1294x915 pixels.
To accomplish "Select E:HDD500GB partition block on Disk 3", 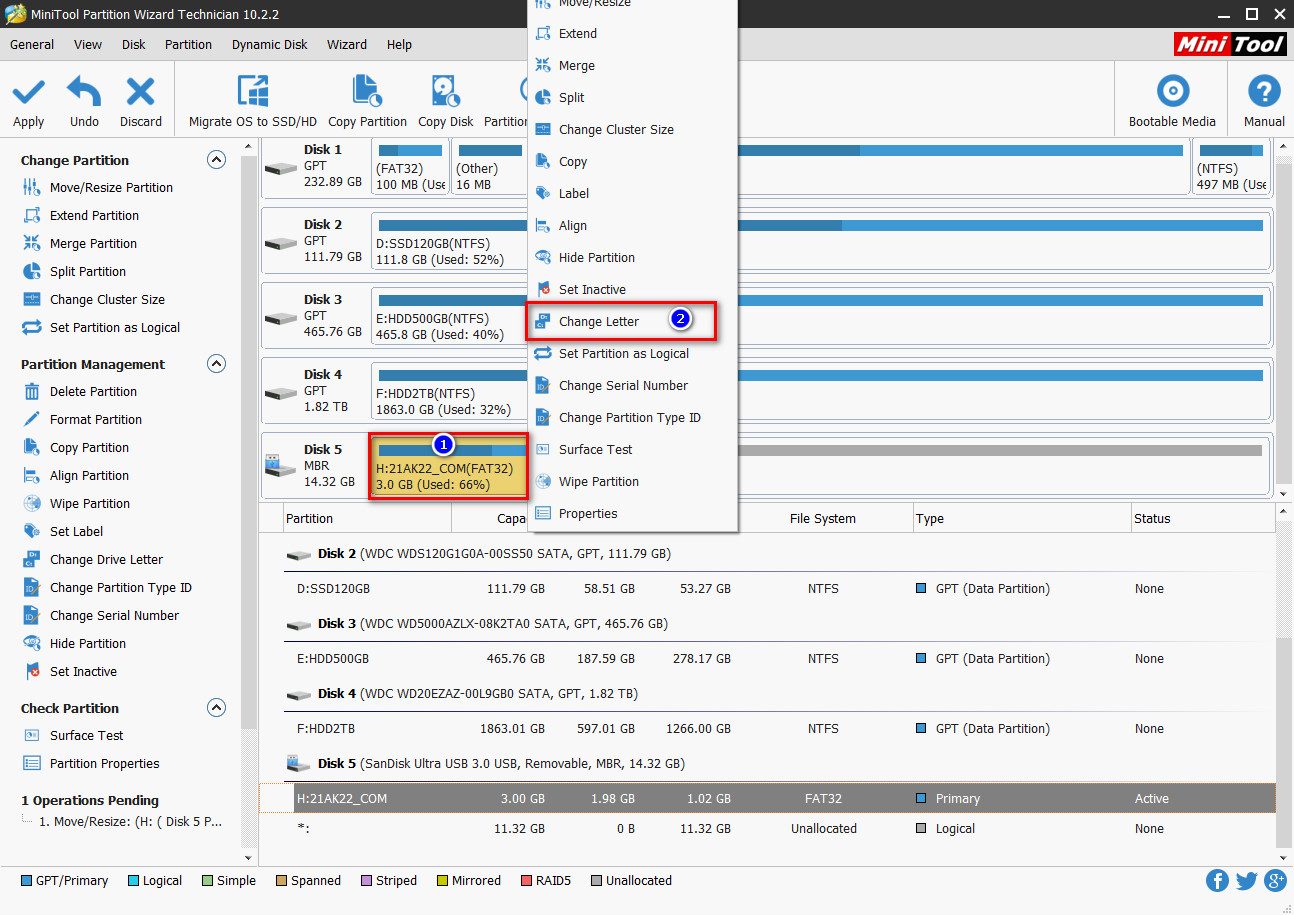I will tap(449, 317).
